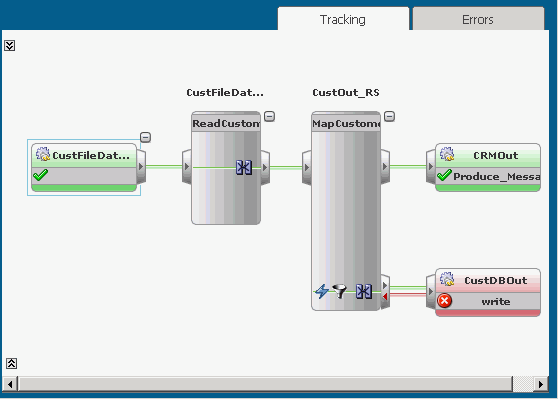This screenshot has width=558, height=399.
Task: Select the CustDBOut node title
Action: (495, 280)
